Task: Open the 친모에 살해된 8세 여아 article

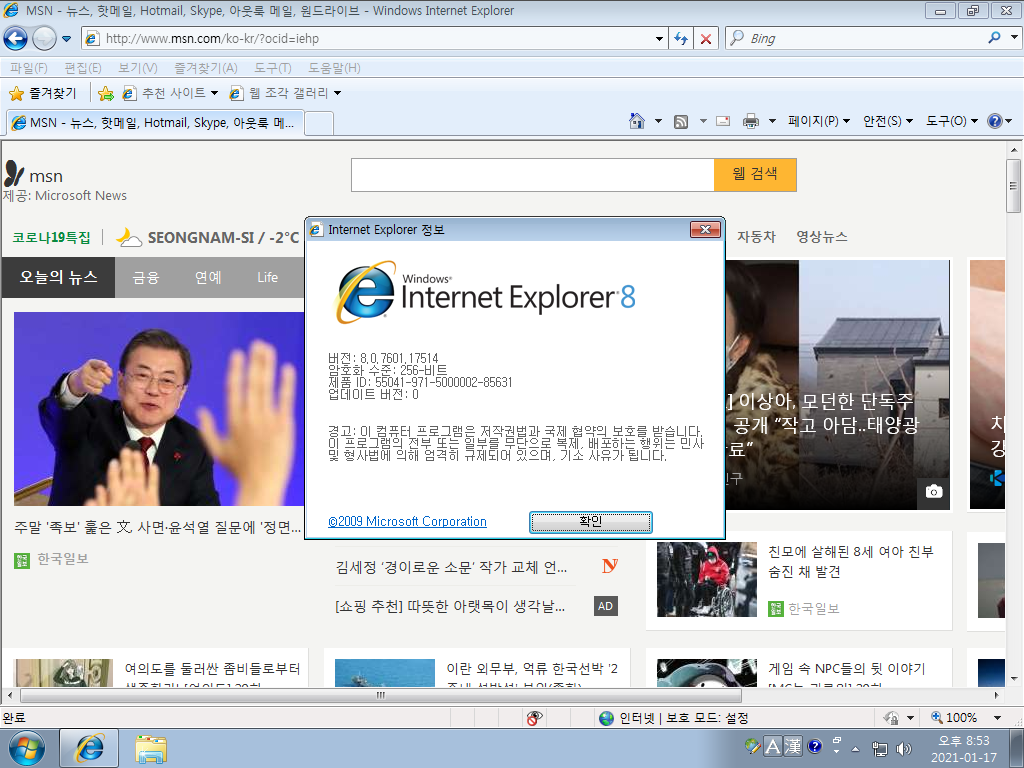Action: click(x=851, y=562)
